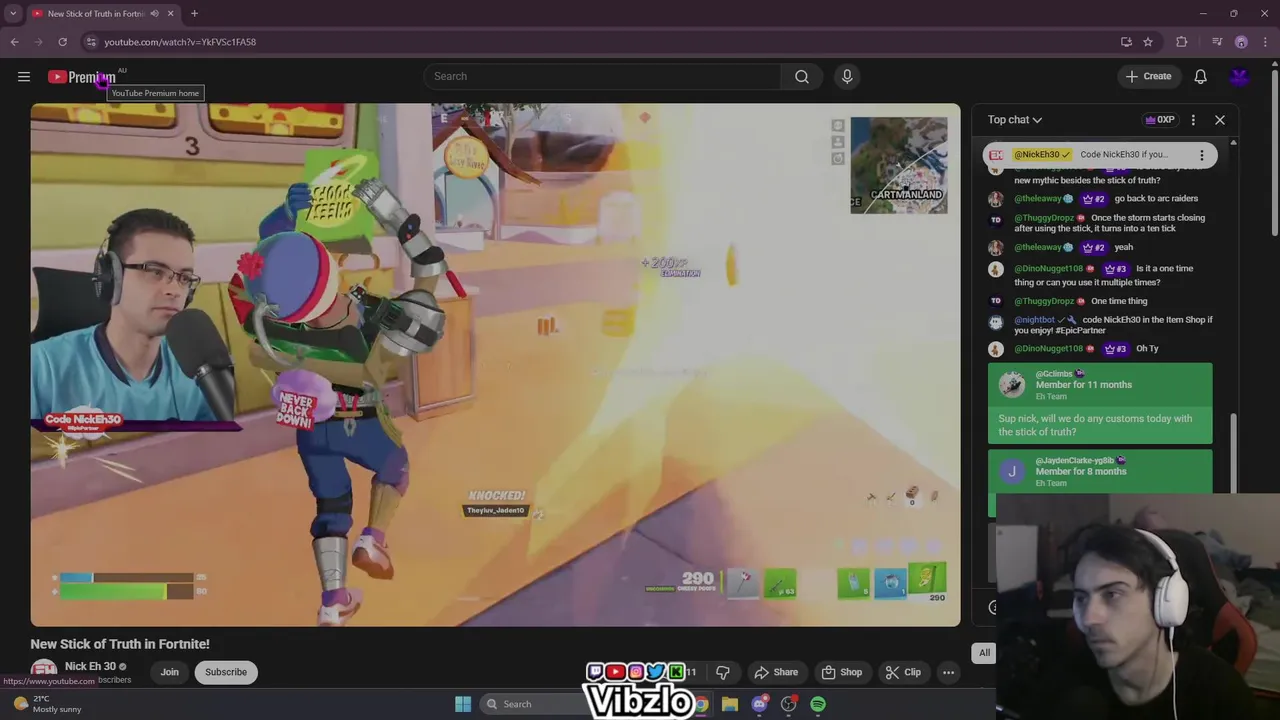This screenshot has width=1280, height=720.
Task: Open the Windows Start menu
Action: point(463,704)
